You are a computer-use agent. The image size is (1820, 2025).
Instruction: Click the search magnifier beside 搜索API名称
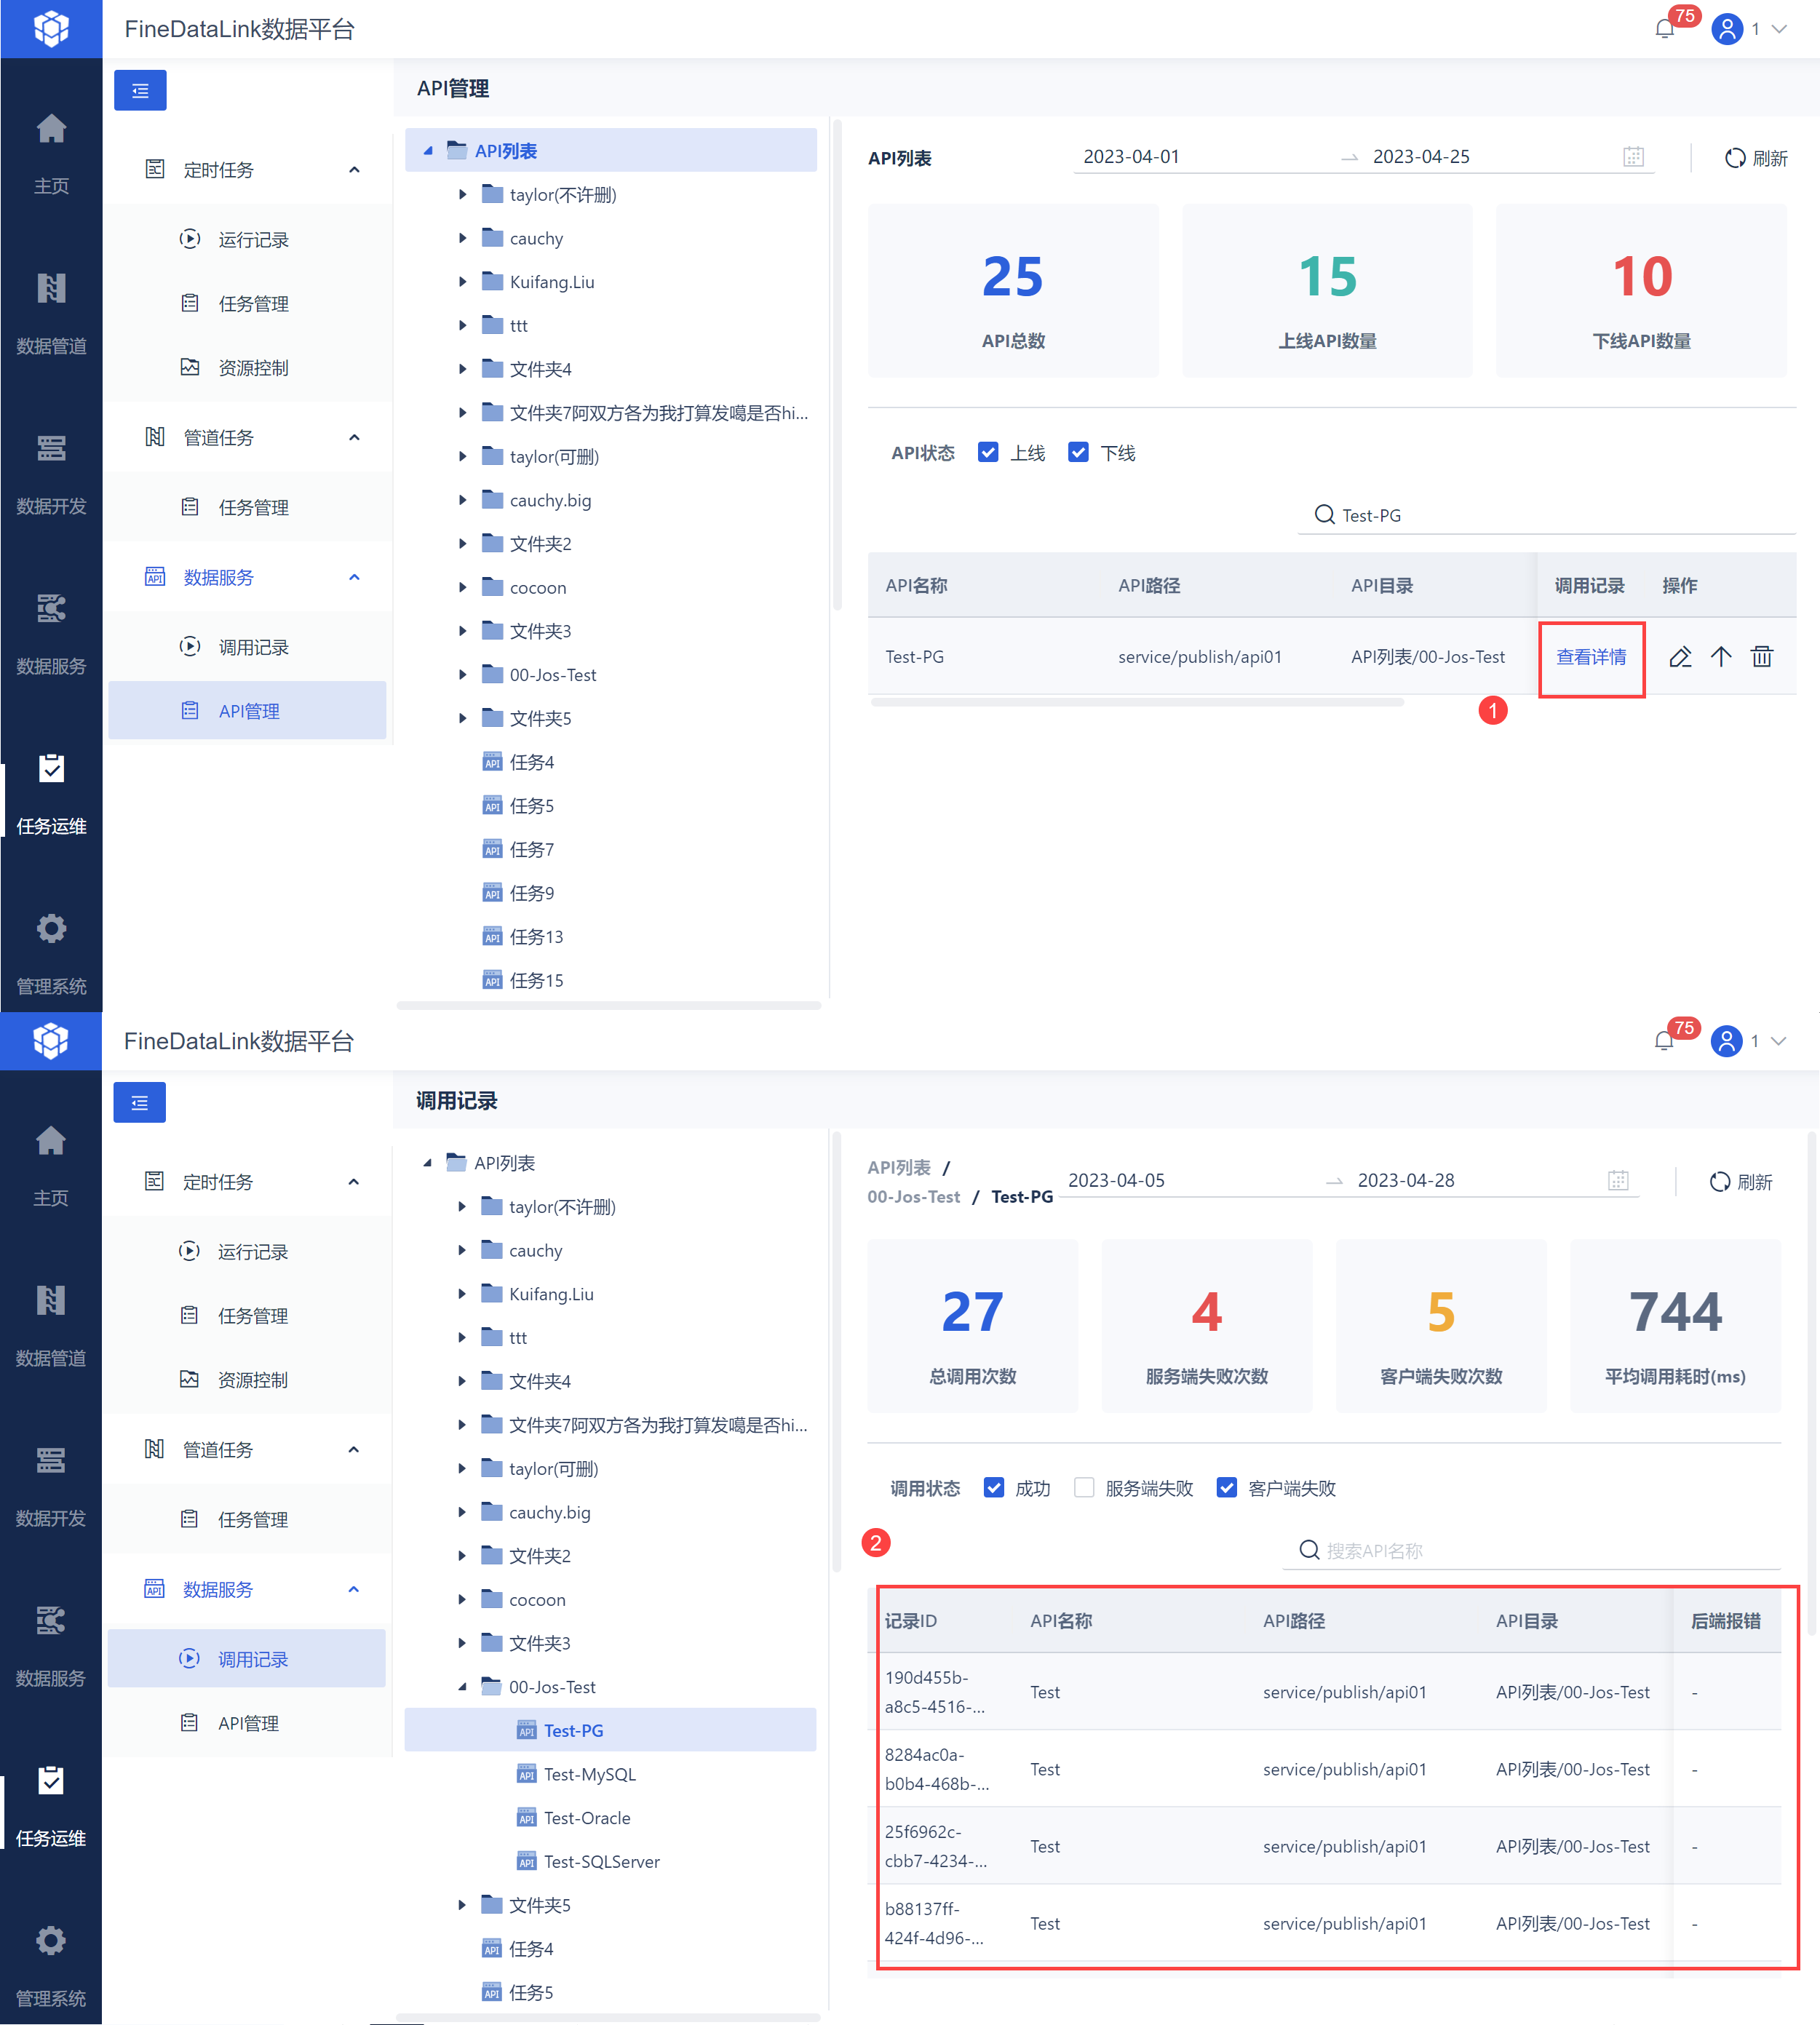[1309, 1550]
